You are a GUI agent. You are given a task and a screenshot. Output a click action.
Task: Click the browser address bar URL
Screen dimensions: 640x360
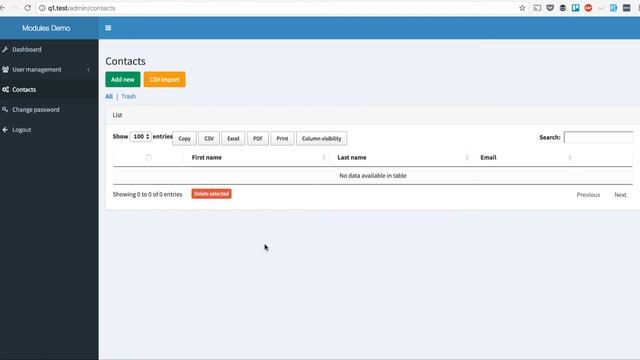82,8
